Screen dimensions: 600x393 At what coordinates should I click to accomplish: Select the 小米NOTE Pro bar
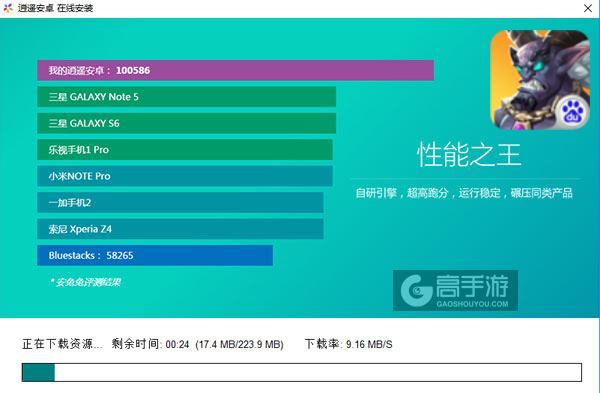click(x=185, y=176)
